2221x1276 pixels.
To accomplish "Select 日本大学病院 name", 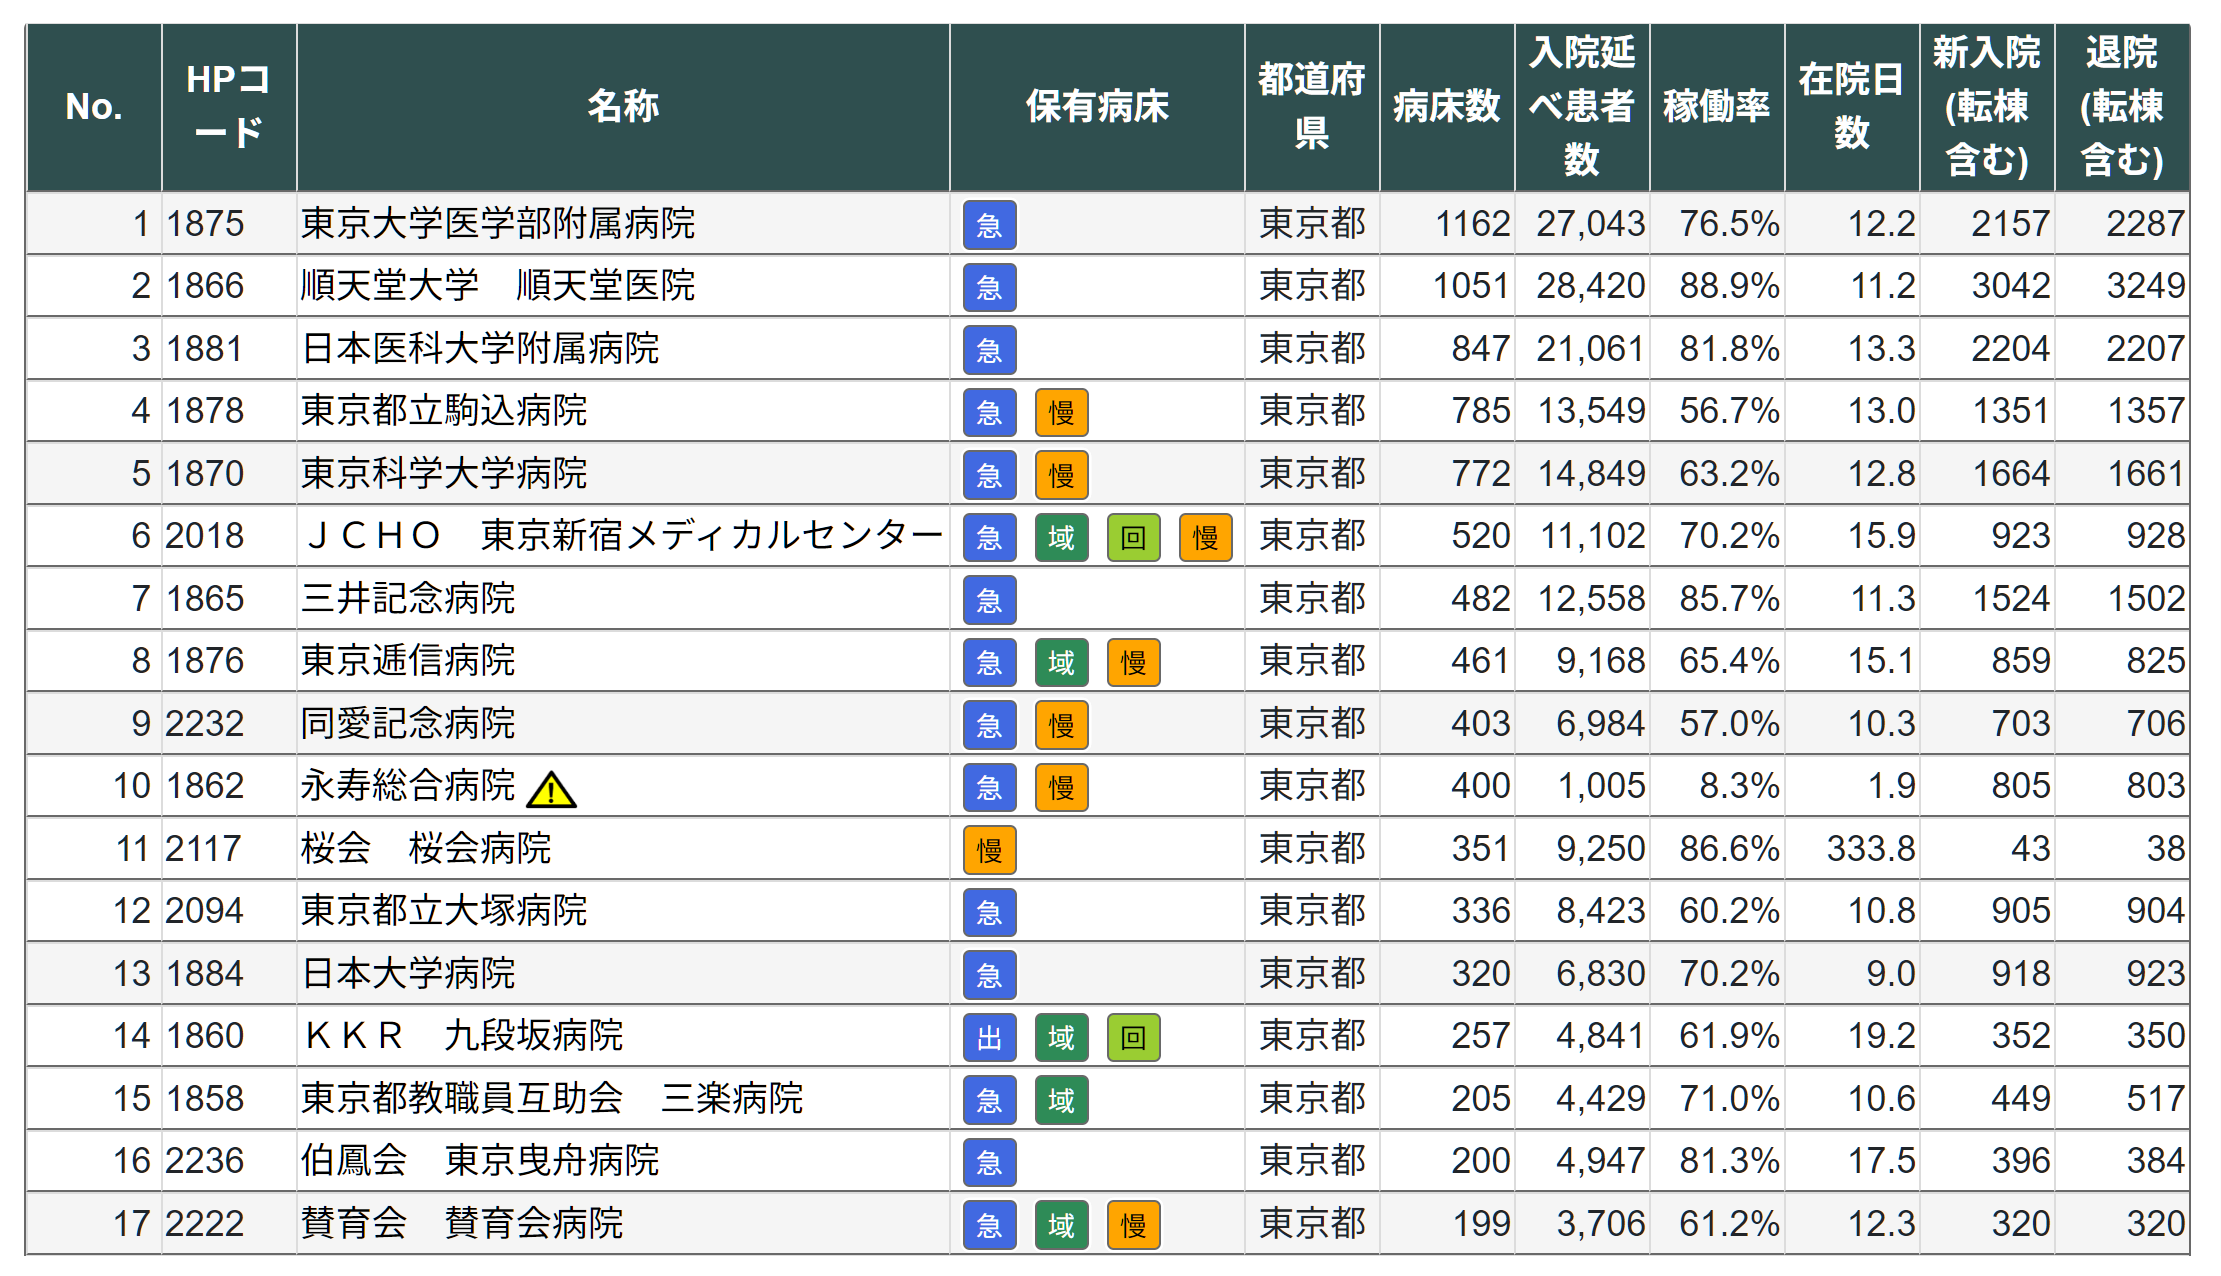I will tap(408, 973).
